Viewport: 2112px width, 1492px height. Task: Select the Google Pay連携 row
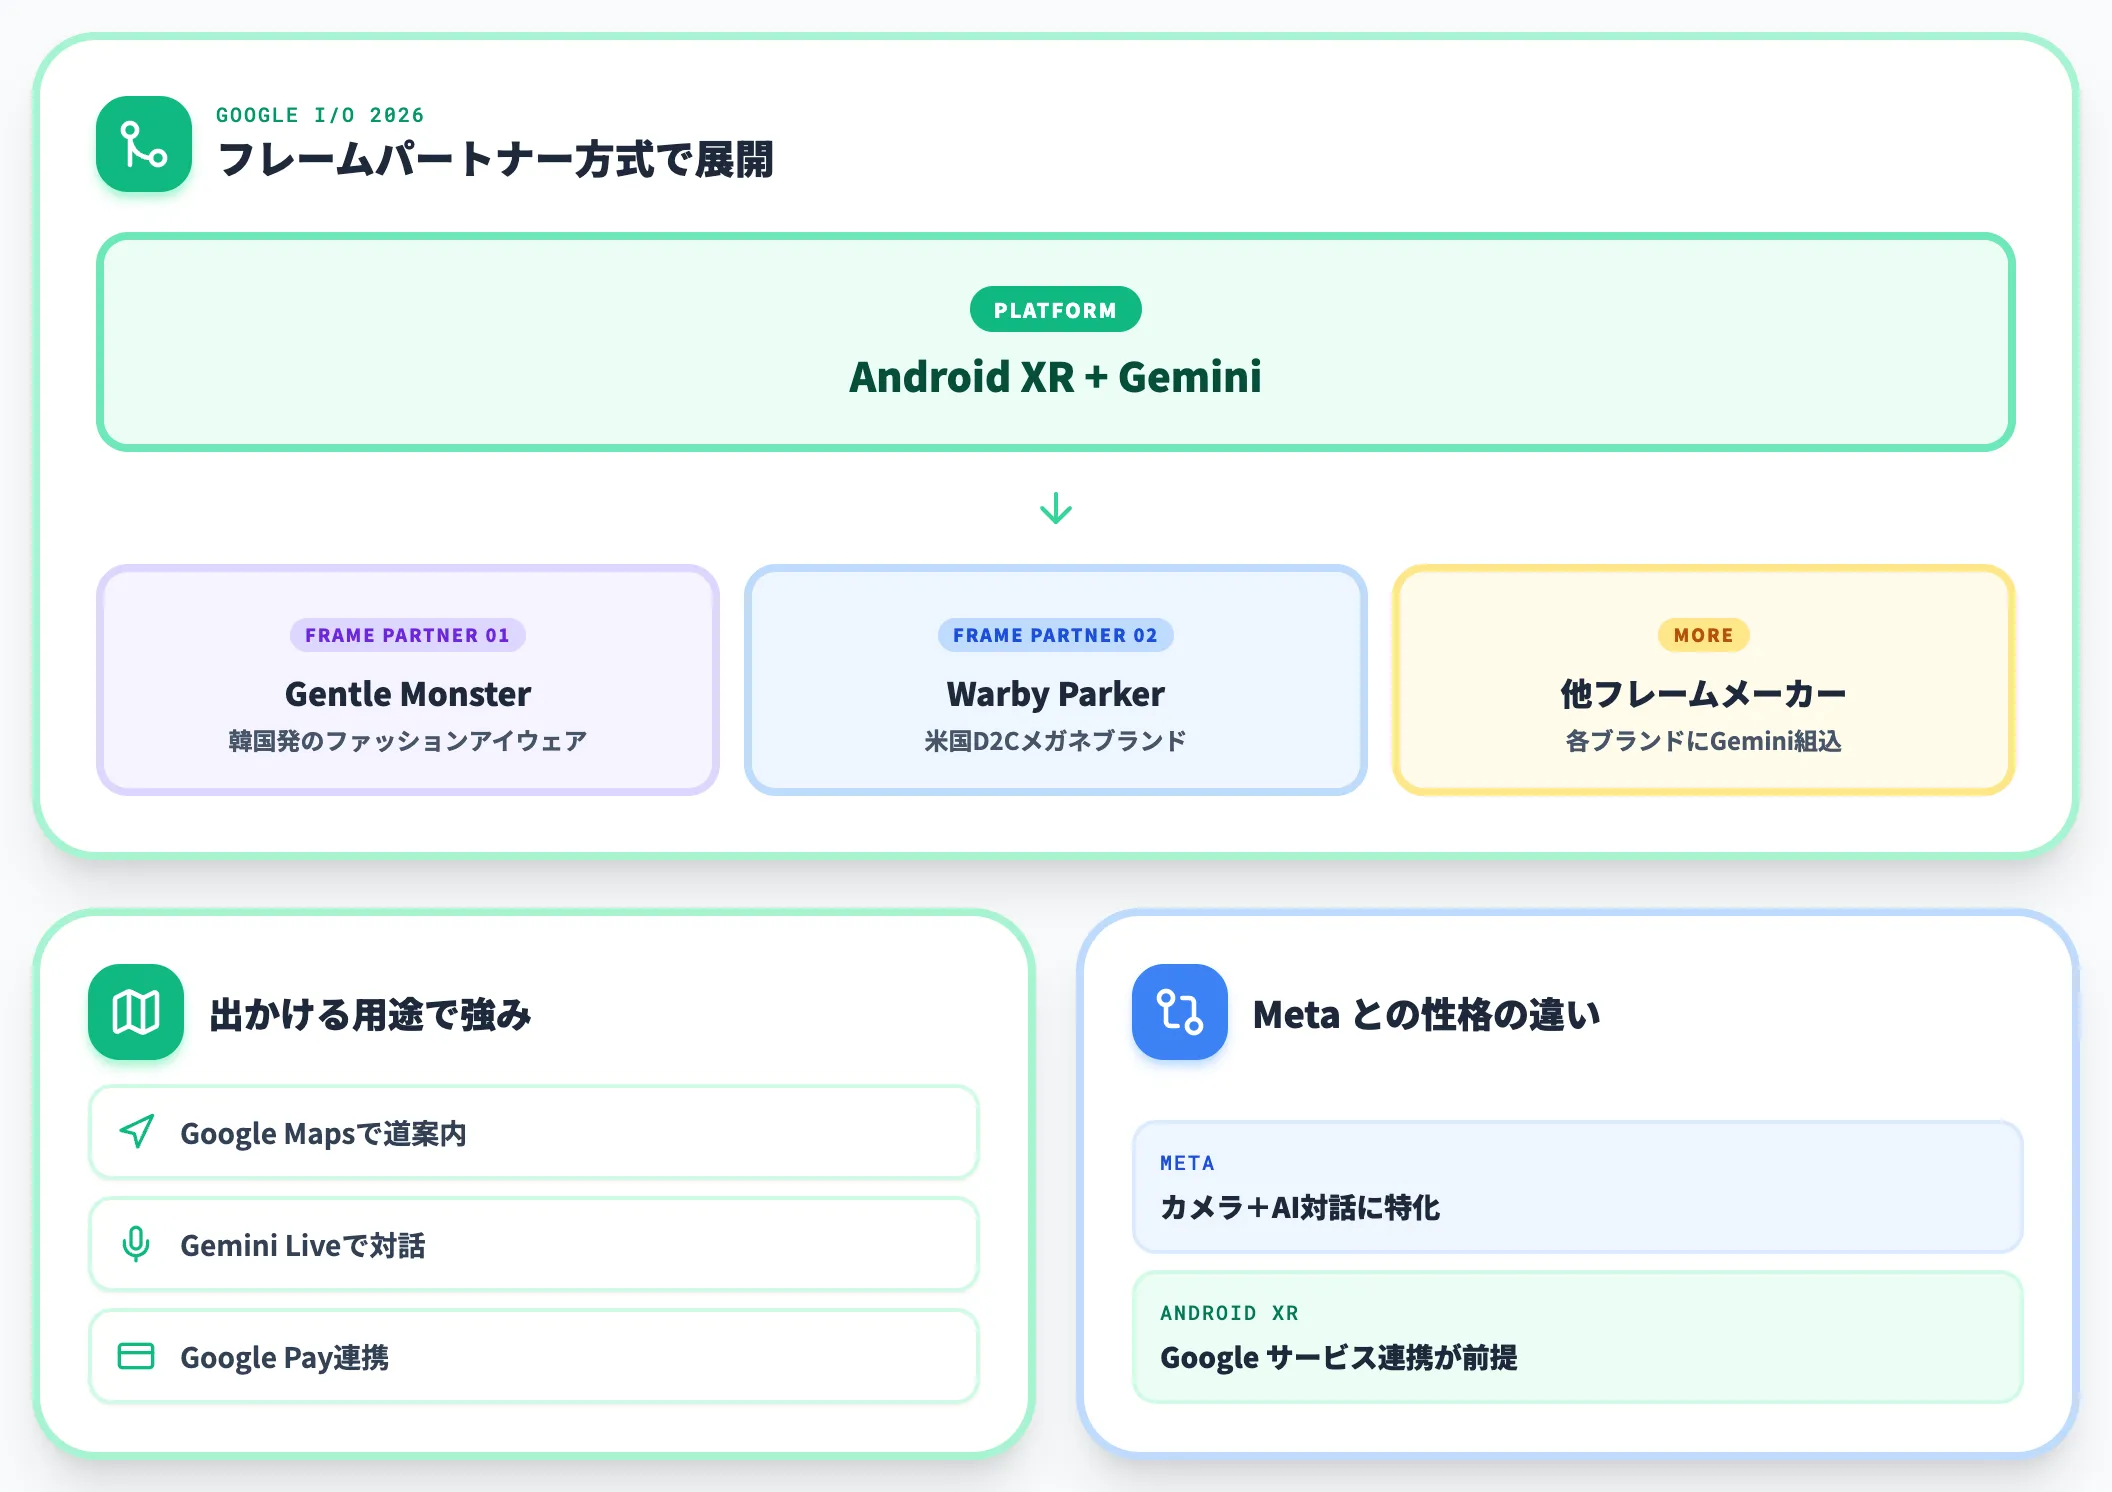[534, 1356]
